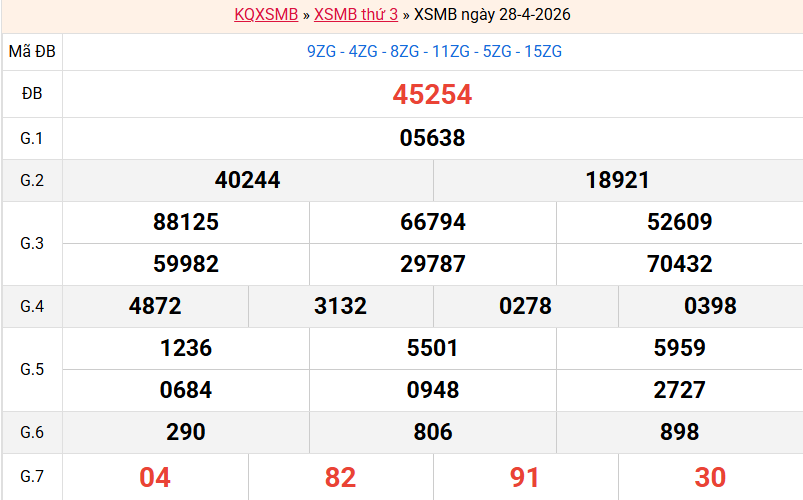Click G.4 number 4872
This screenshot has height=500, width=803.
(155, 306)
